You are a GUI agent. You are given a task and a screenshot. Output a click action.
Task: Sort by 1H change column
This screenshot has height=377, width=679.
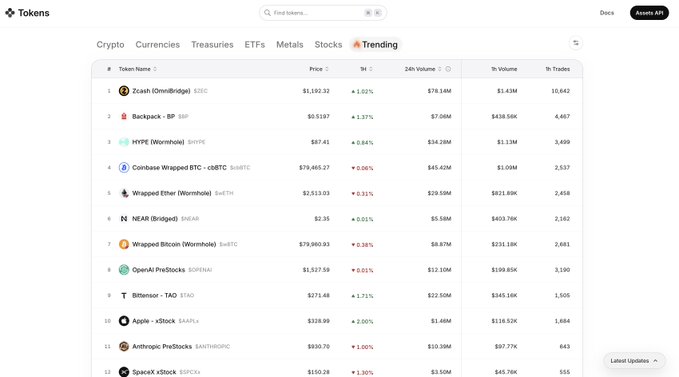366,69
